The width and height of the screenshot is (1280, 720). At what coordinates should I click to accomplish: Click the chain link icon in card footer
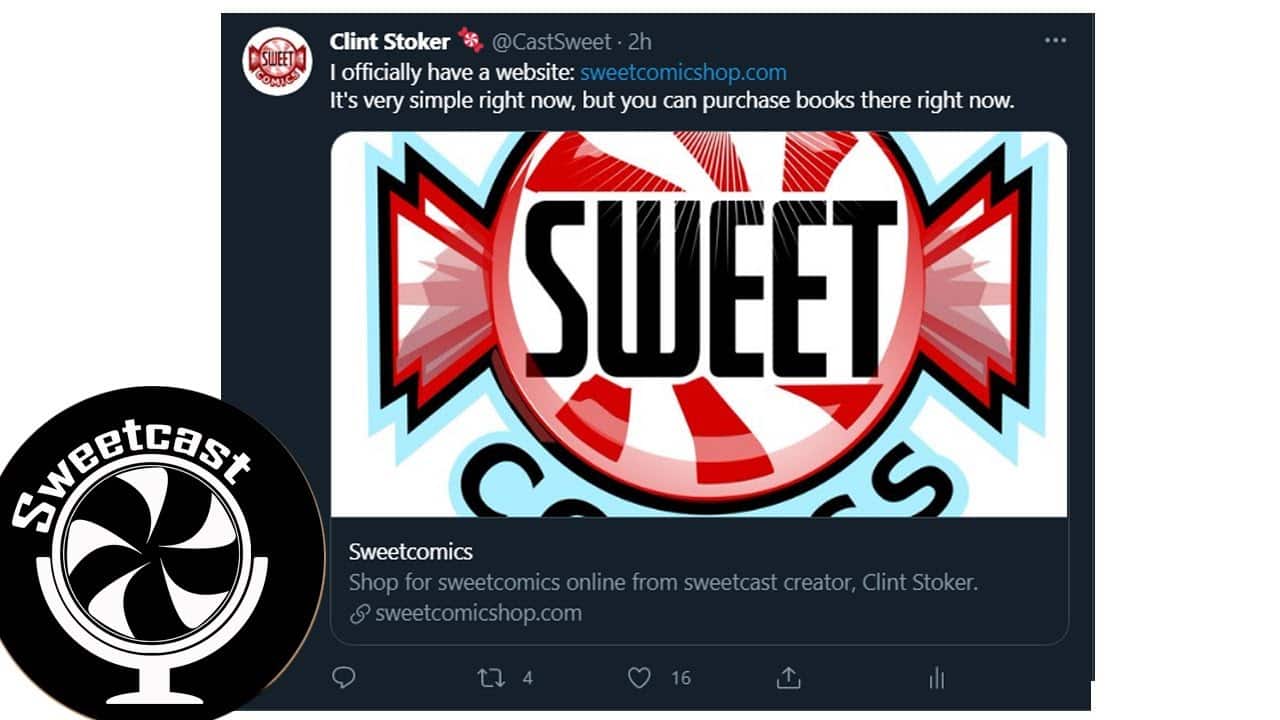360,614
